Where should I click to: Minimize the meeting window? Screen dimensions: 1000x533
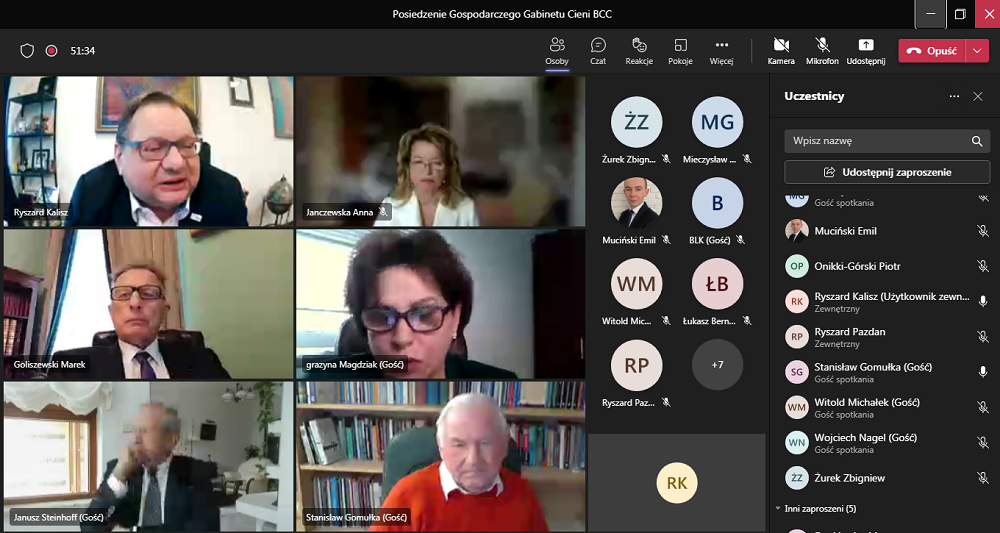pos(931,14)
